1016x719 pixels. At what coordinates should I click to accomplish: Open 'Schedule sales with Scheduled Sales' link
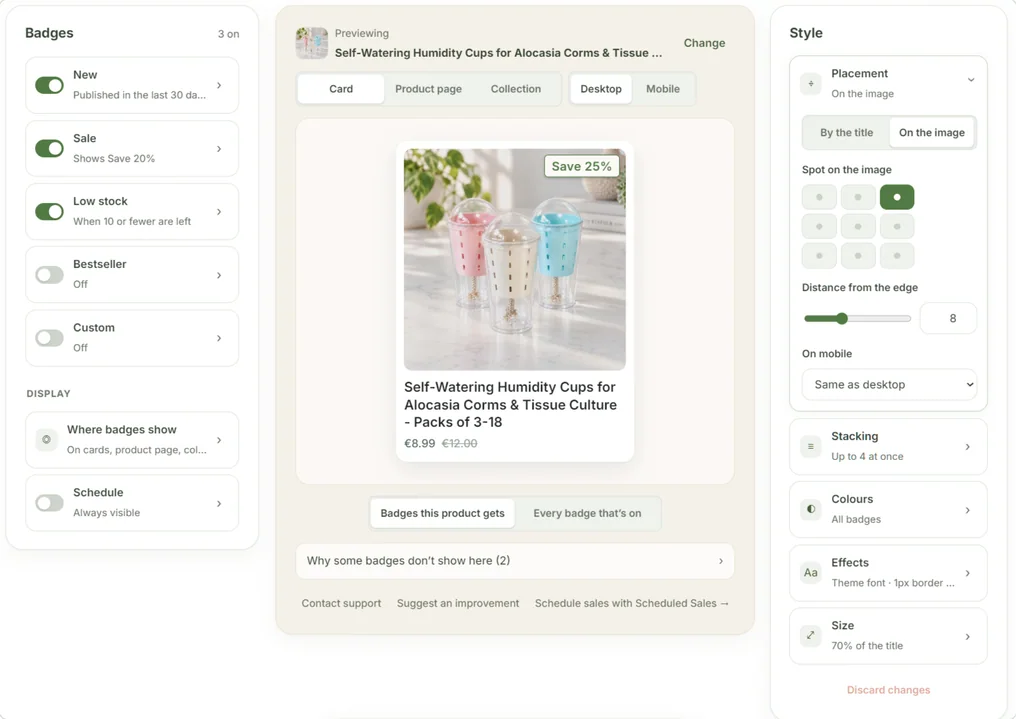click(x=632, y=603)
